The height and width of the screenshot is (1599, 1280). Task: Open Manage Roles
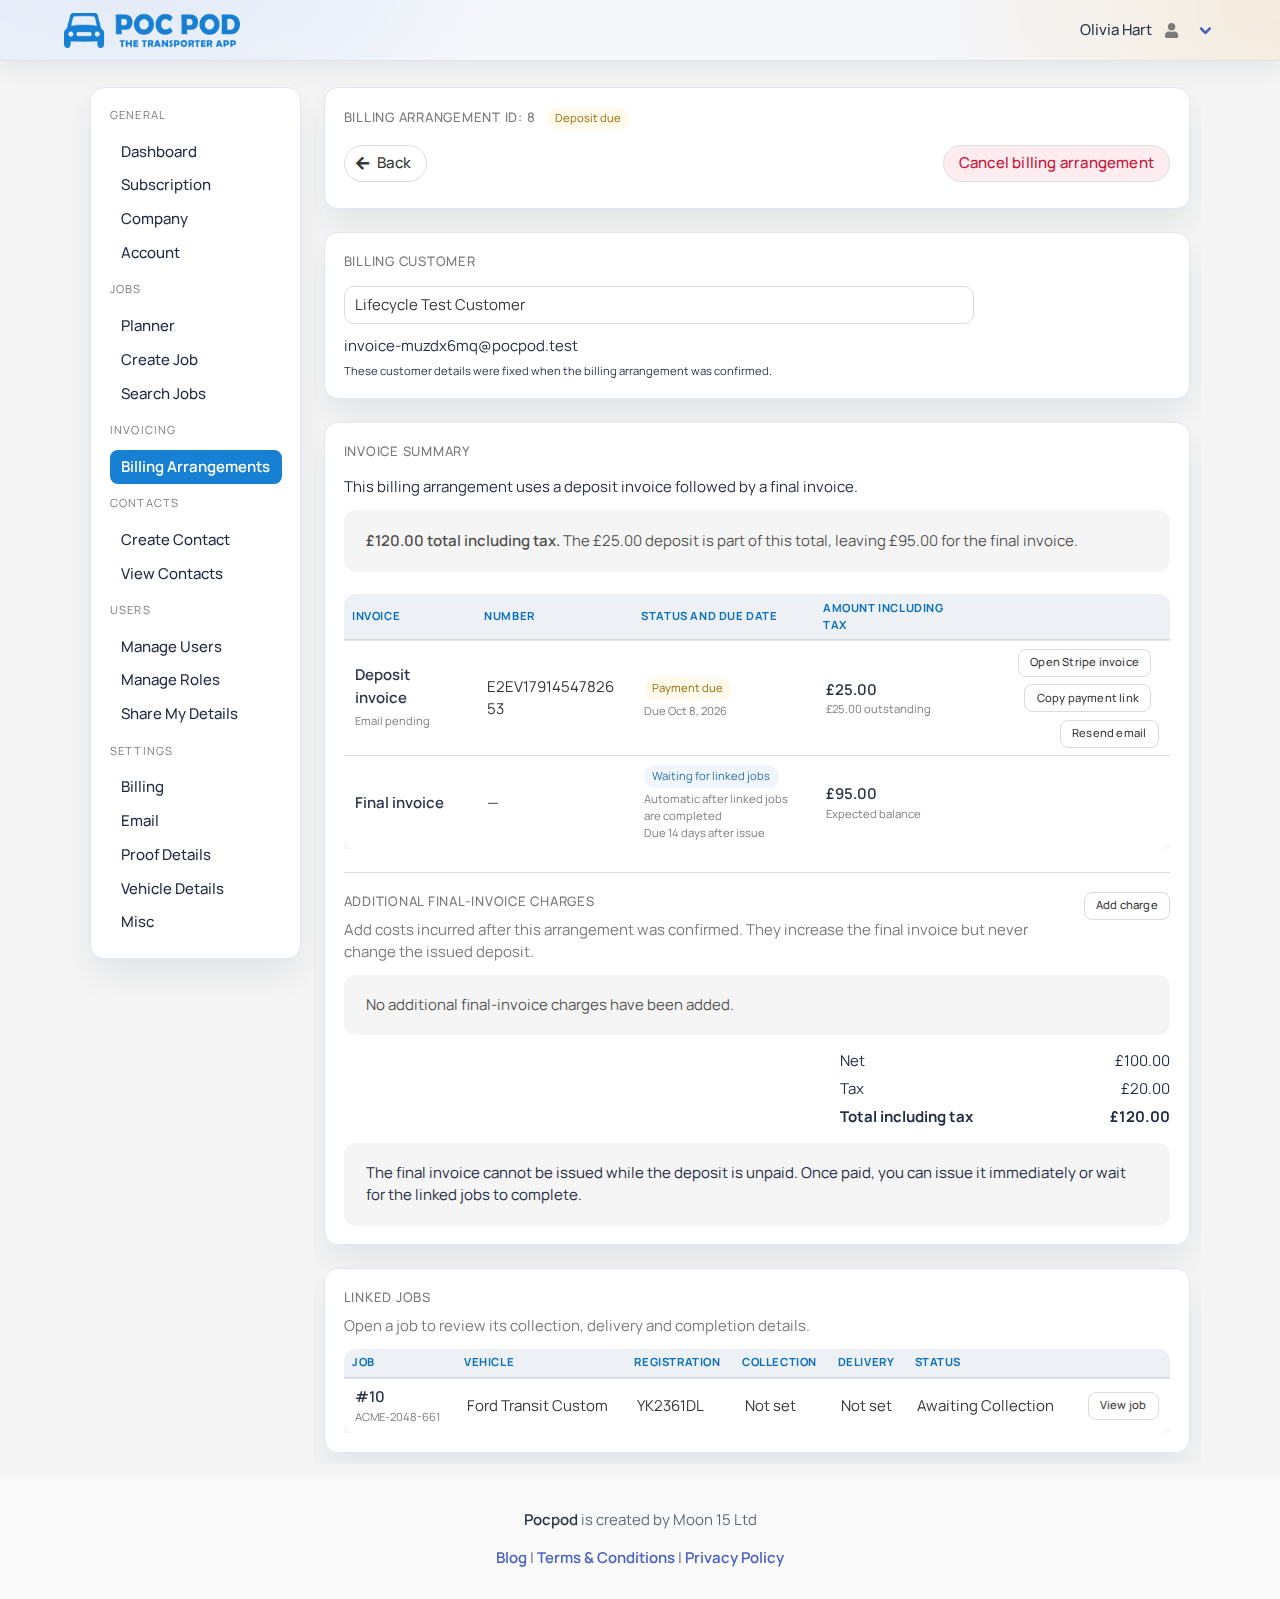pos(170,680)
